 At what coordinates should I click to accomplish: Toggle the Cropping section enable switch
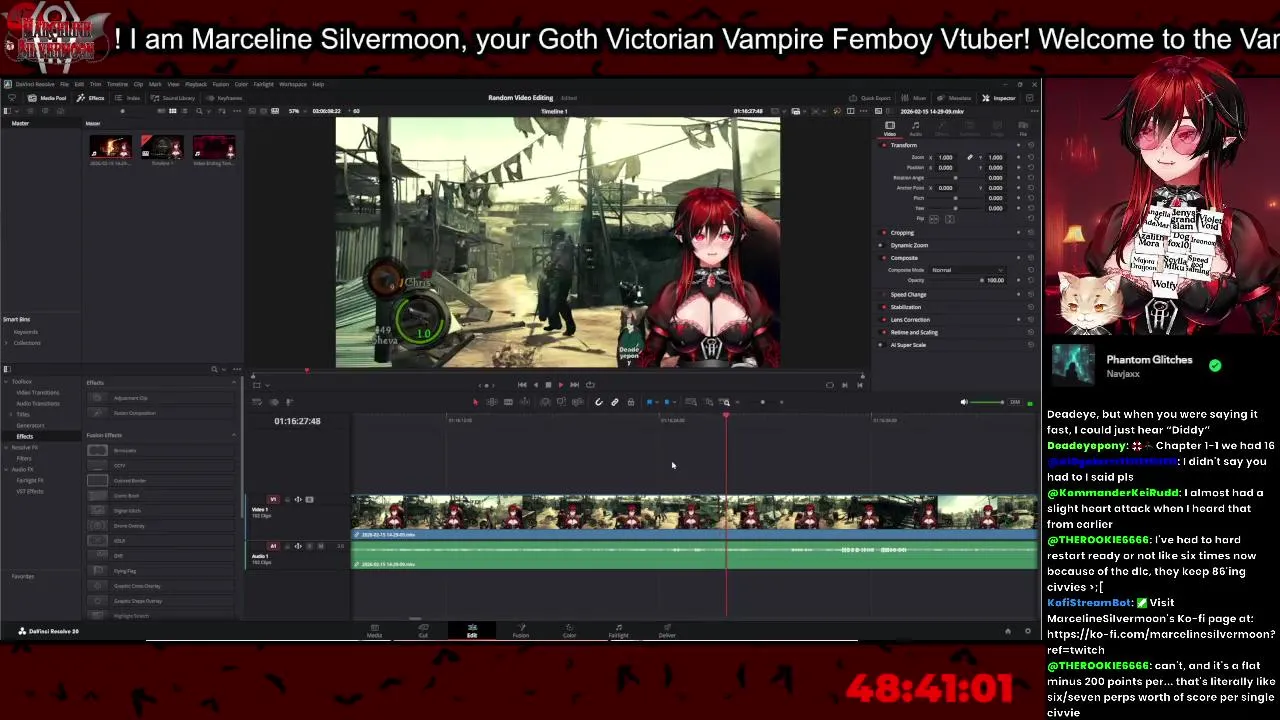pyautogui.click(x=884, y=233)
